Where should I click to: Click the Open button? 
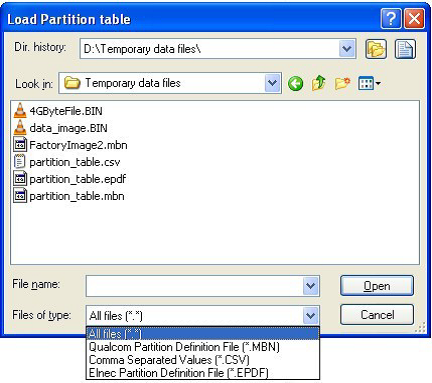[x=377, y=286]
